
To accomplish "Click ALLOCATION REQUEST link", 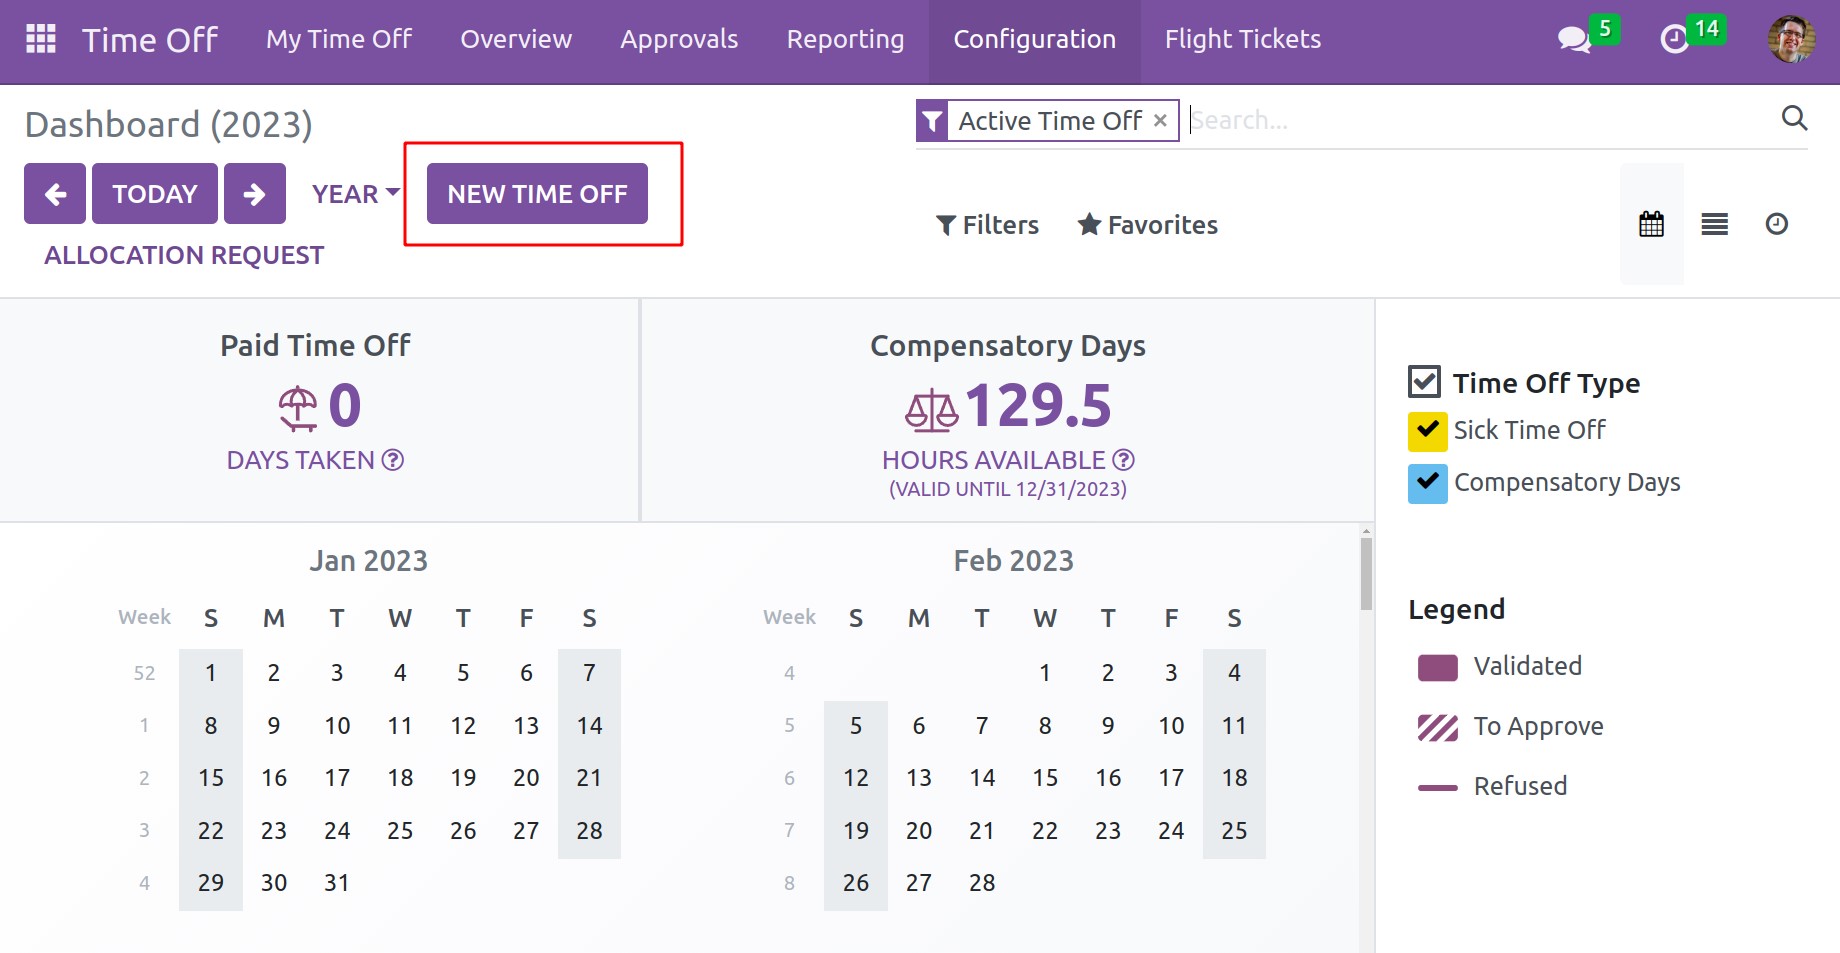I will tap(184, 255).
